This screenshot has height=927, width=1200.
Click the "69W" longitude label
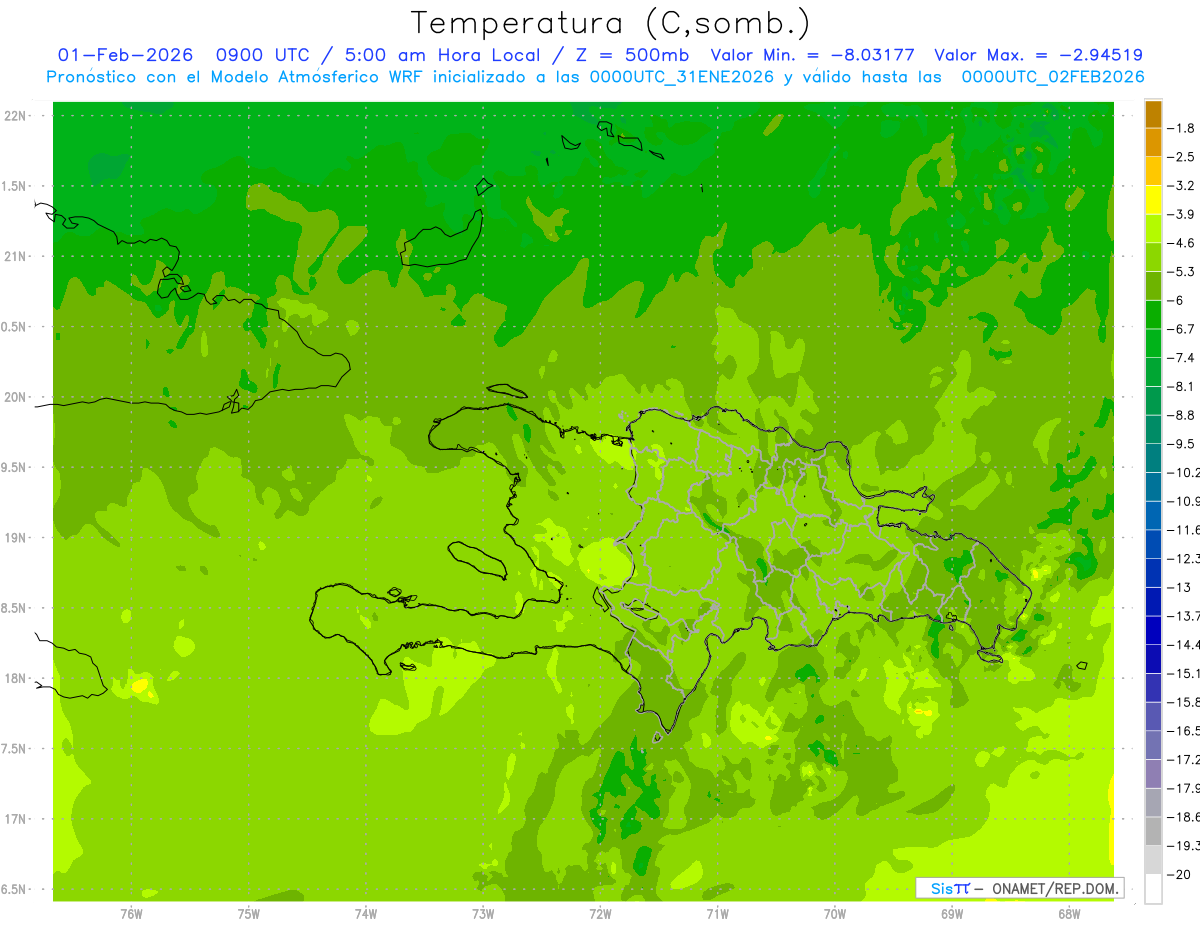[952, 913]
